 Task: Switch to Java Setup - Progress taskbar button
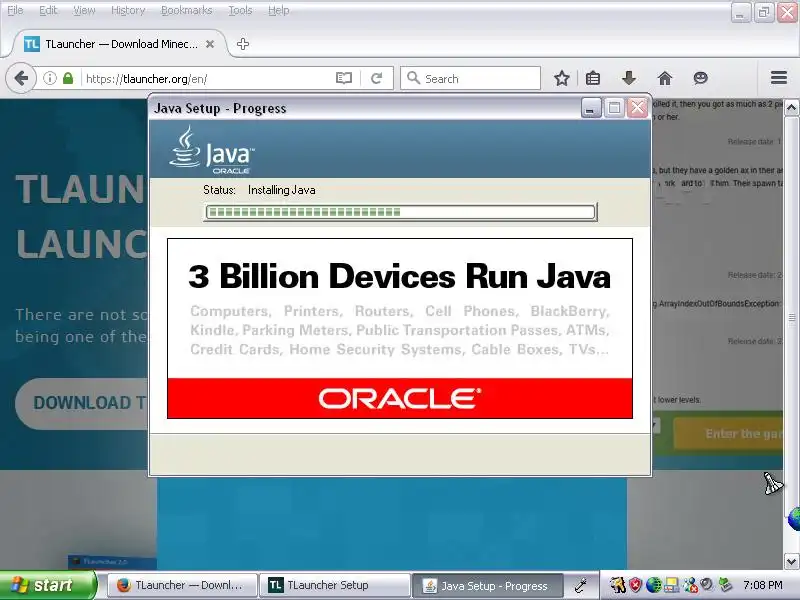(x=488, y=586)
